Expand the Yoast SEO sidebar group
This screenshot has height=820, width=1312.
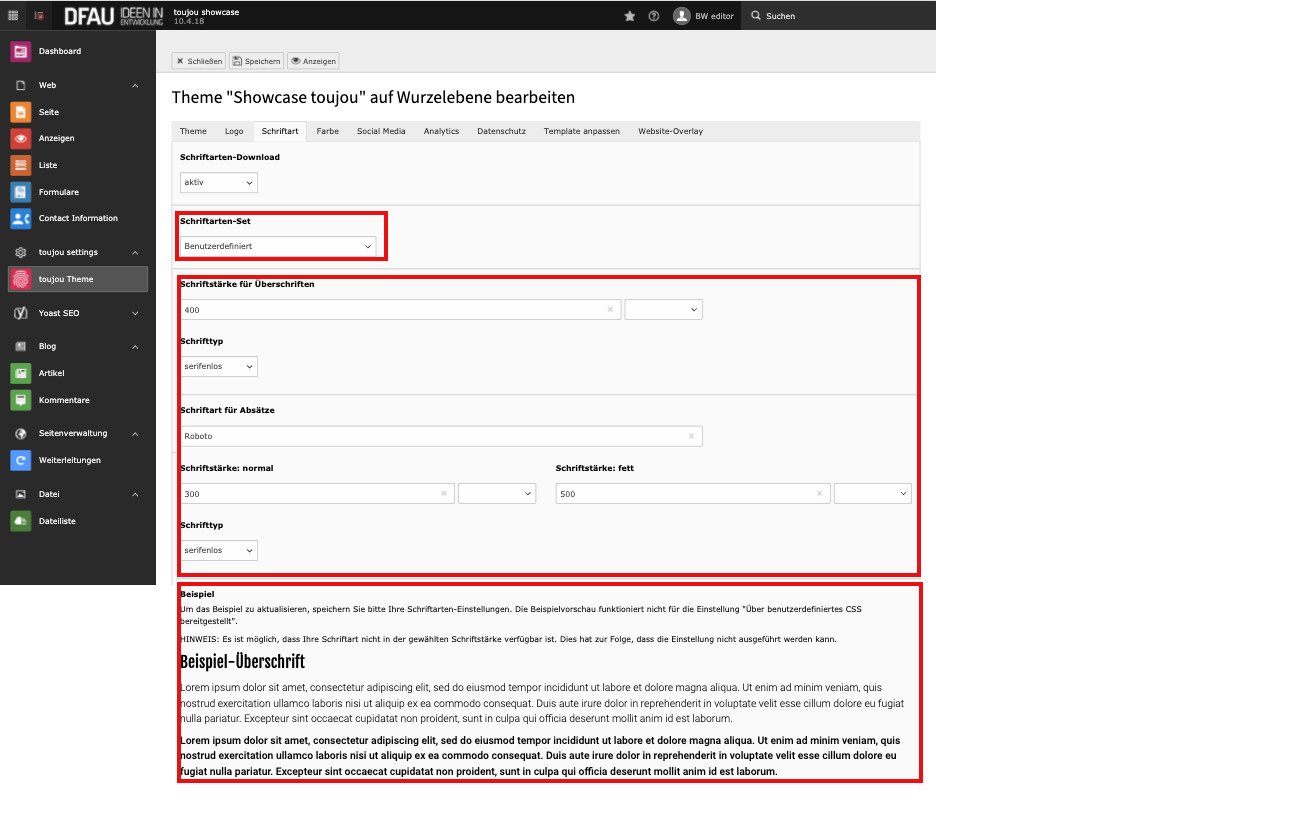[x=135, y=313]
